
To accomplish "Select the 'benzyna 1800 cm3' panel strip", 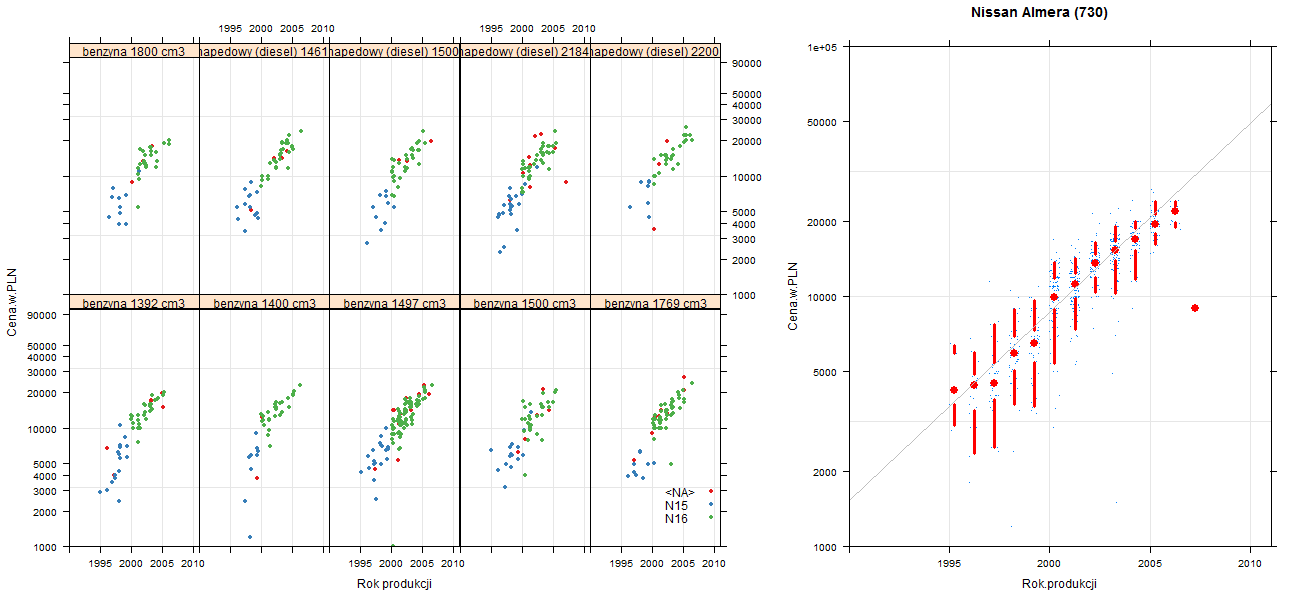I will click(x=134, y=51).
